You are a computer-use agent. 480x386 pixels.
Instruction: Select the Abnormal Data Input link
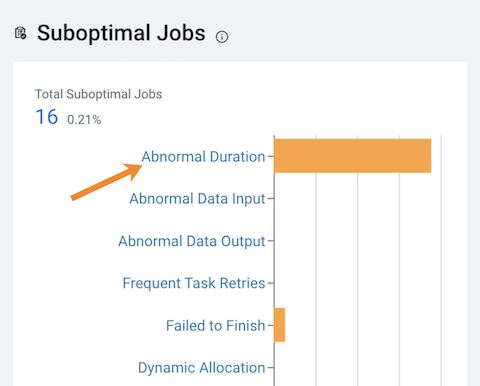coord(197,199)
